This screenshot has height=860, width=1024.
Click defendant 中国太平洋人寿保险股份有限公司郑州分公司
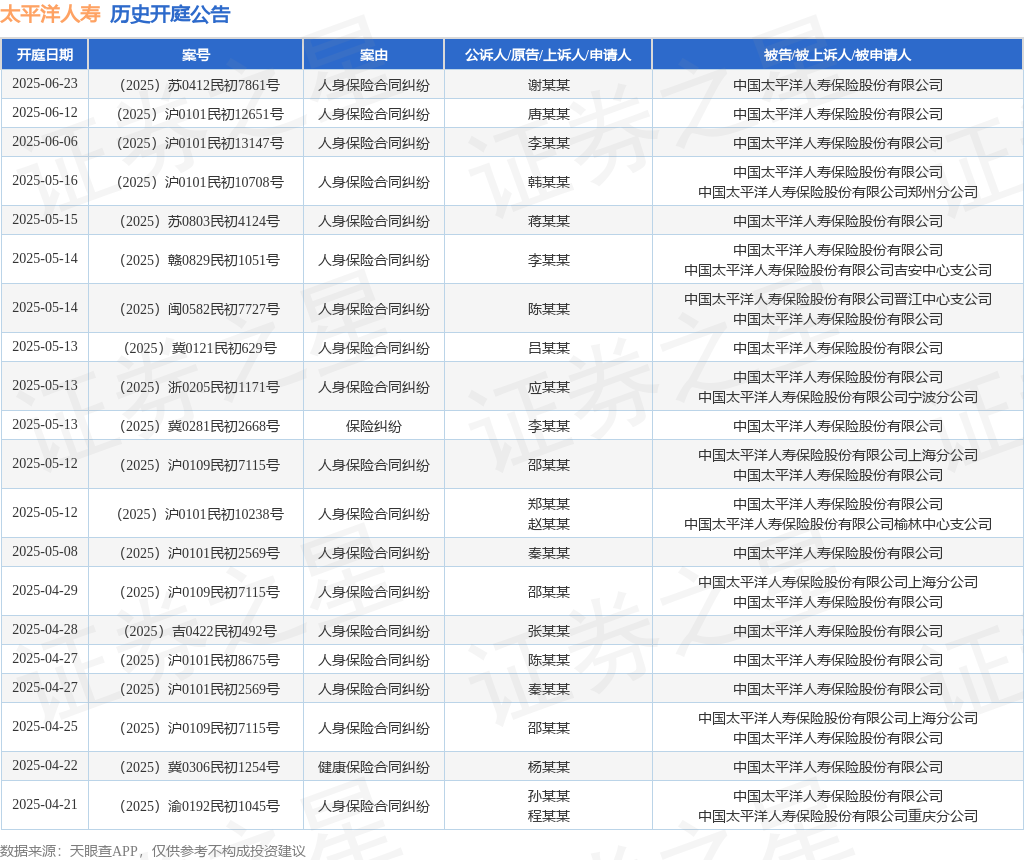(838, 192)
